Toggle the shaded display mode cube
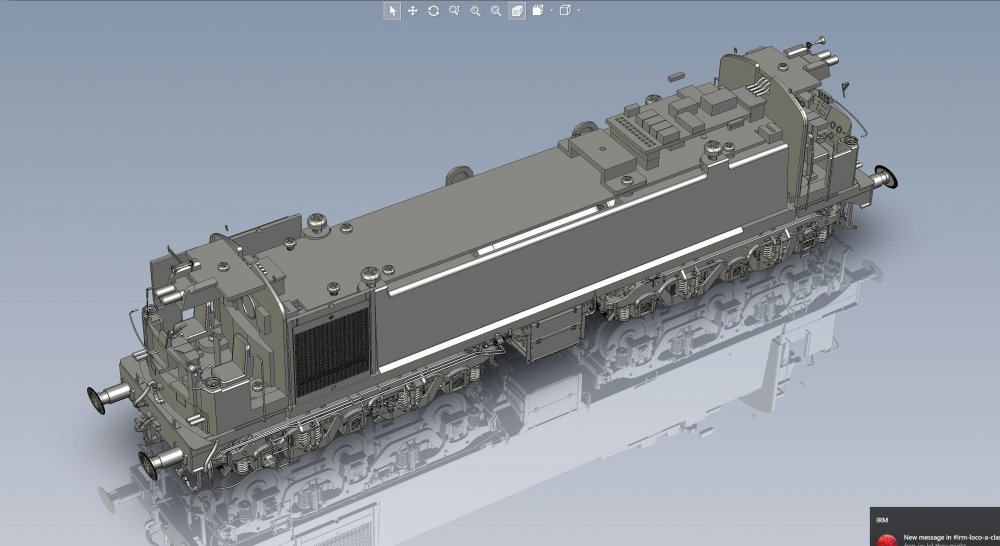This screenshot has height=546, width=1000. point(517,10)
